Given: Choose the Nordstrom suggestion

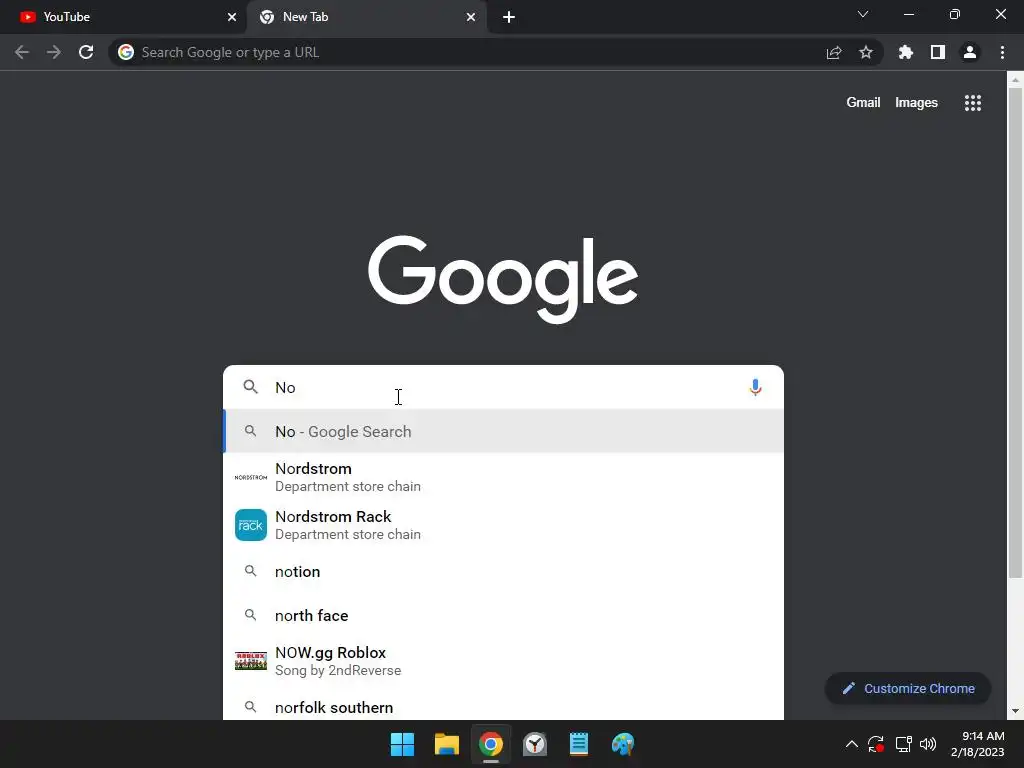Looking at the screenshot, I should pyautogui.click(x=503, y=477).
